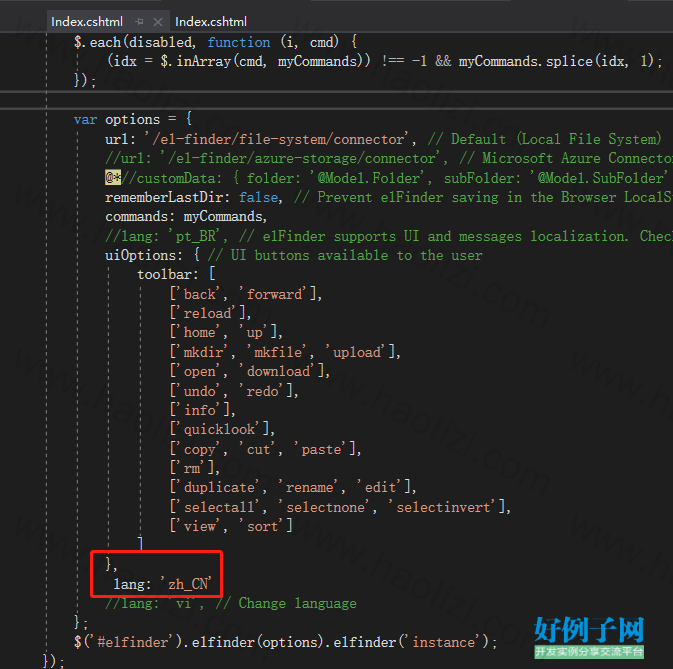Click the '$.inArray(cmd, myCommands)' line
Image resolution: width=673 pixels, height=669 pixels.
click(385, 61)
